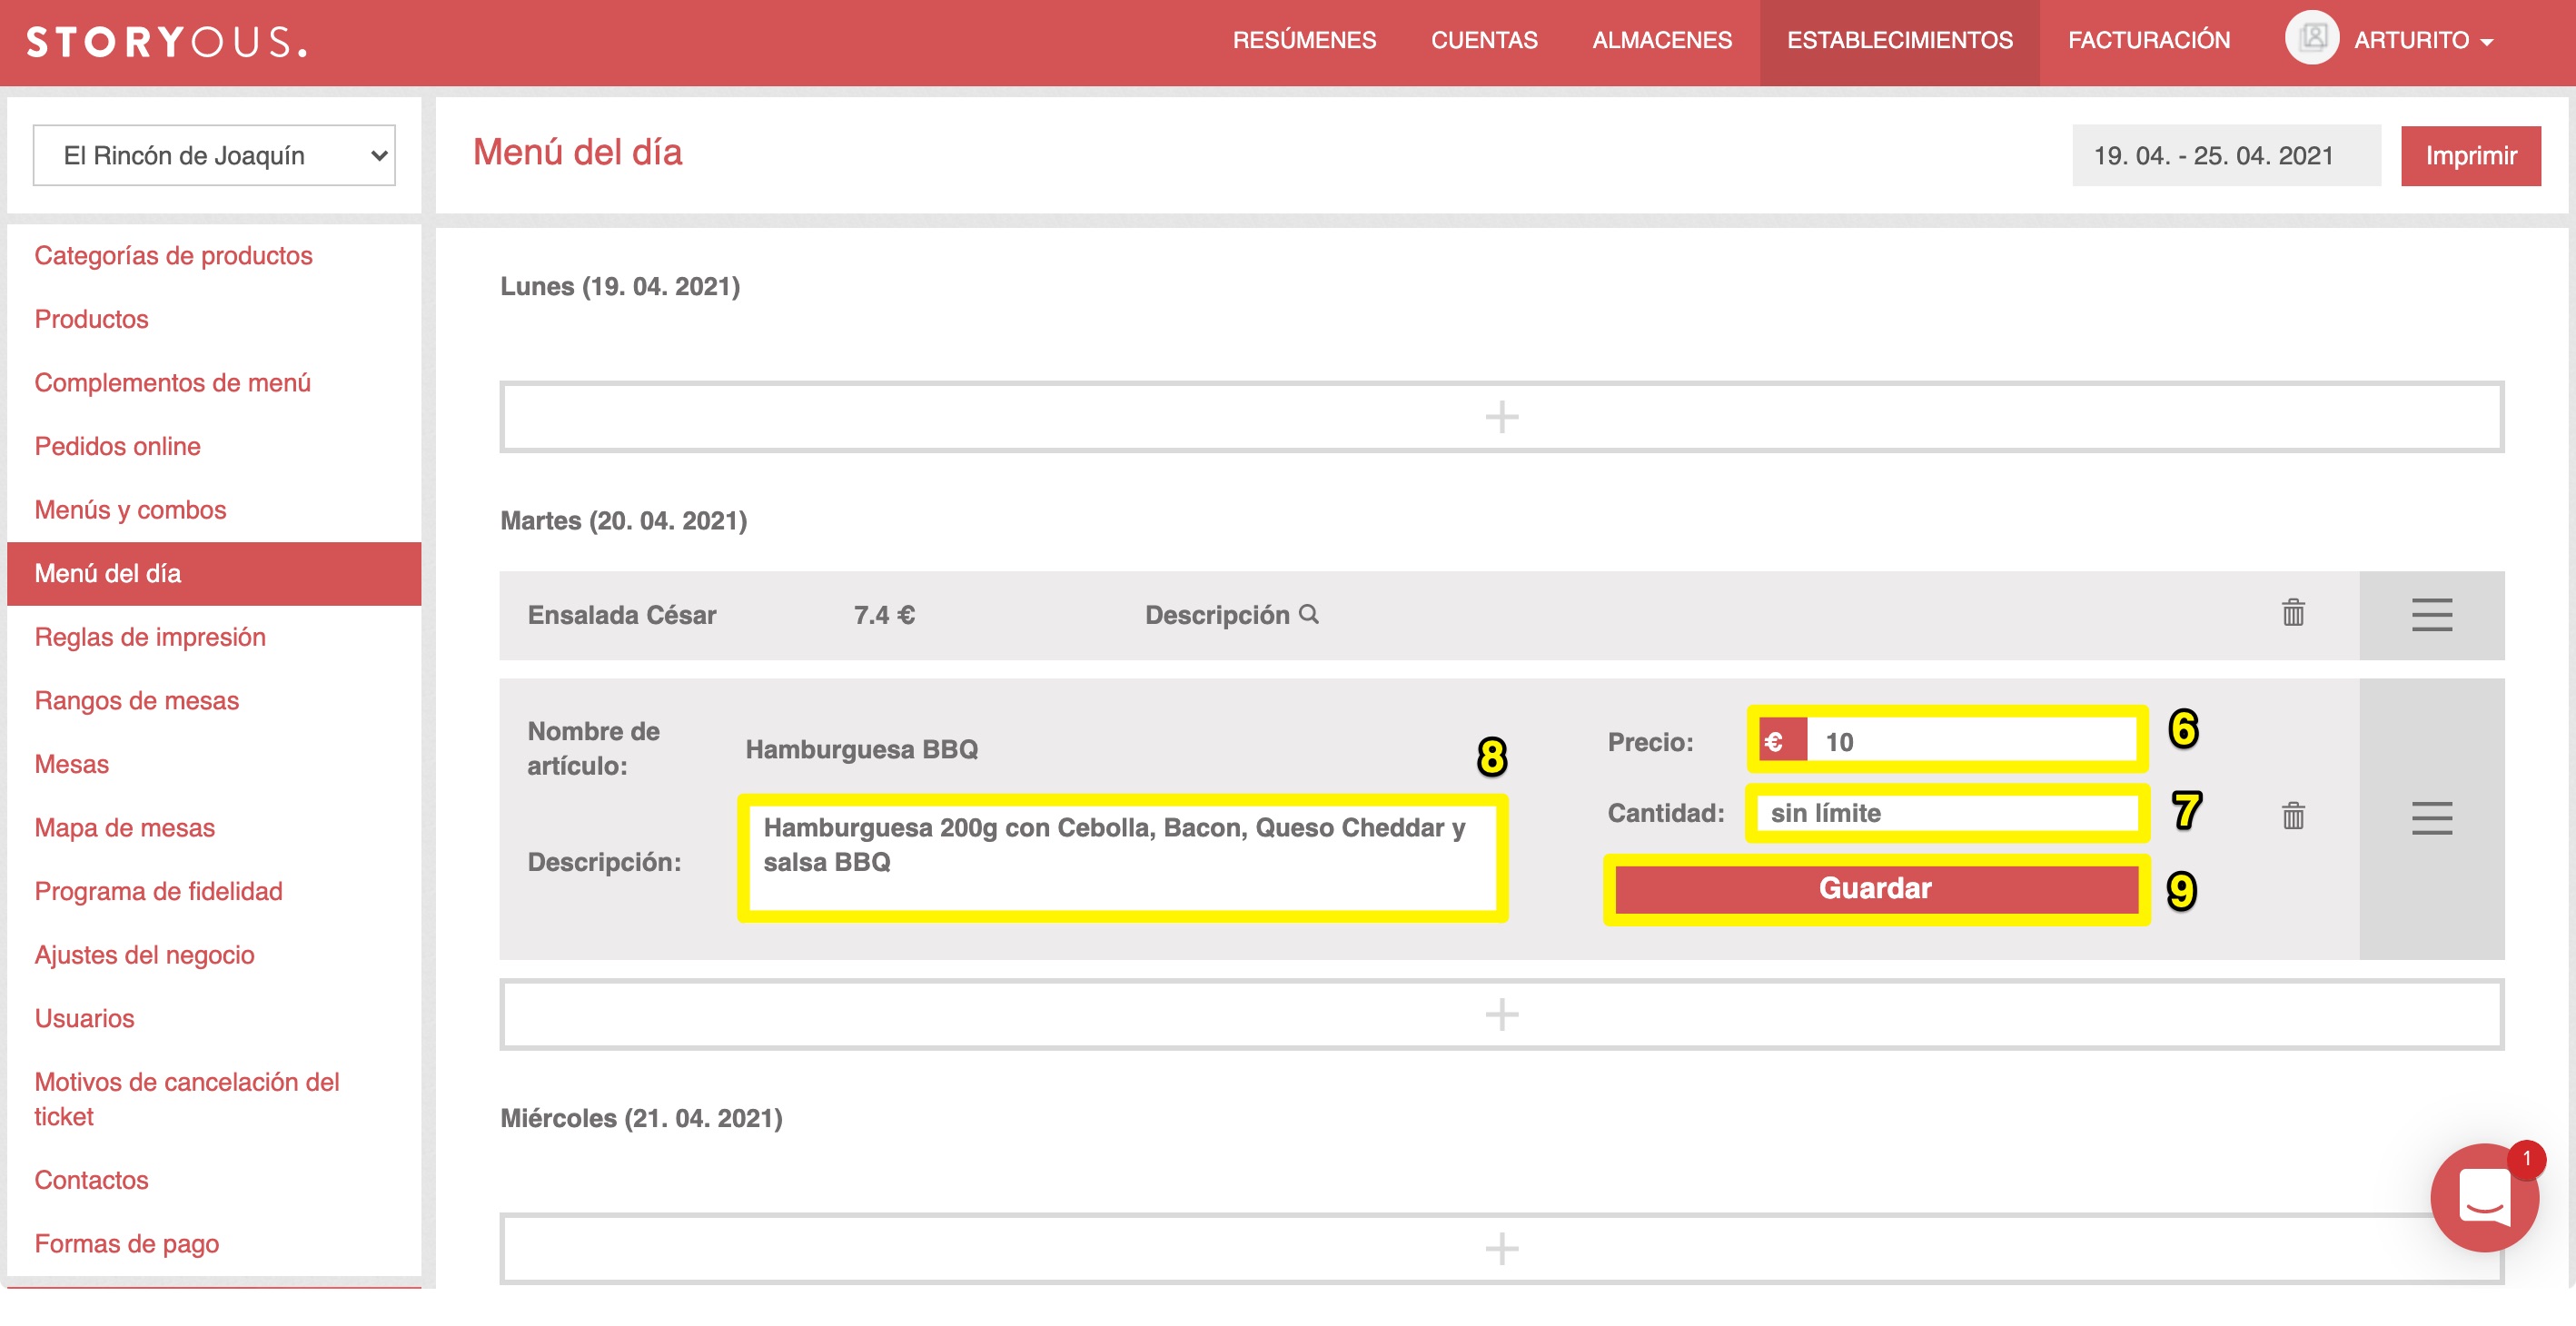Open Programa de fidelidad
2576x1326 pixels.
158,891
